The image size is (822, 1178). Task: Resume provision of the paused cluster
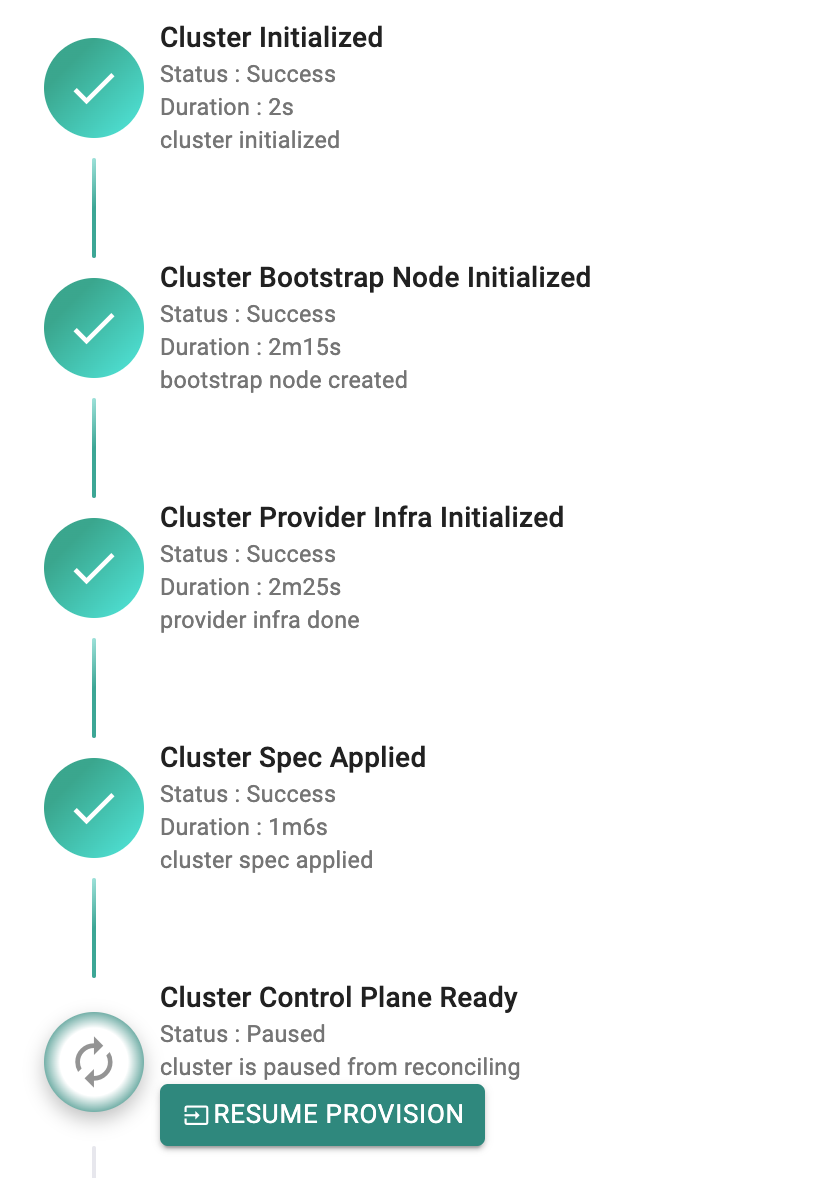[x=322, y=1115]
